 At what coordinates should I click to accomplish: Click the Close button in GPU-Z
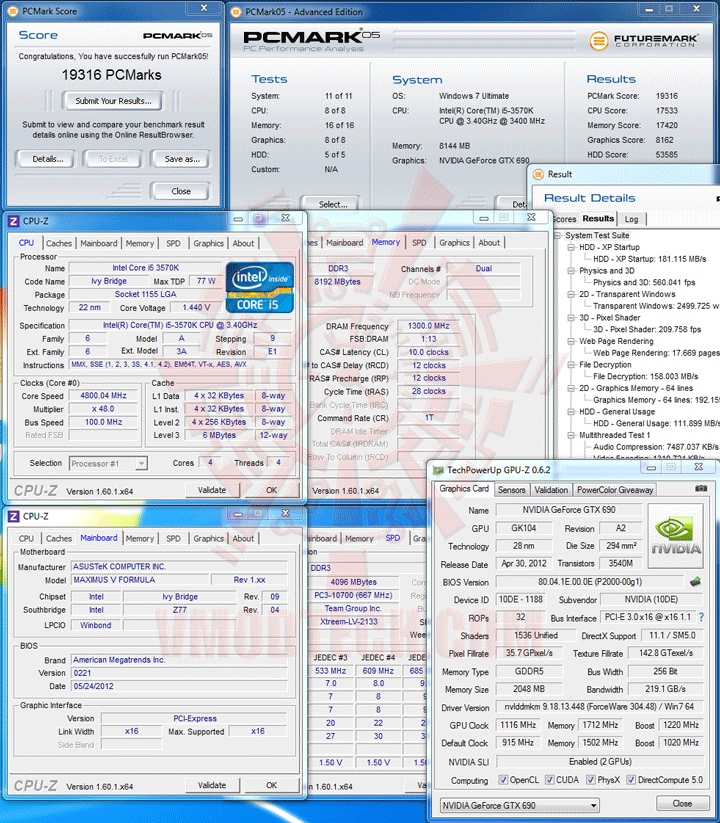click(682, 804)
